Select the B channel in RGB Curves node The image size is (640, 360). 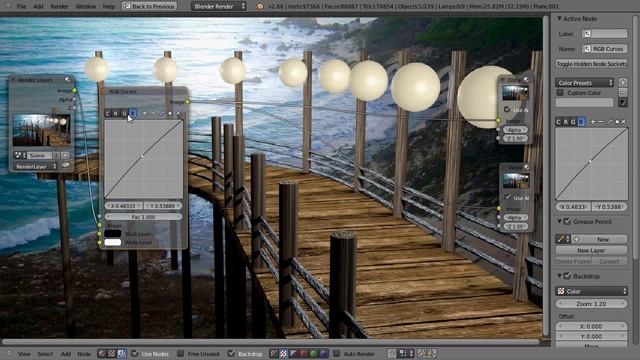132,113
